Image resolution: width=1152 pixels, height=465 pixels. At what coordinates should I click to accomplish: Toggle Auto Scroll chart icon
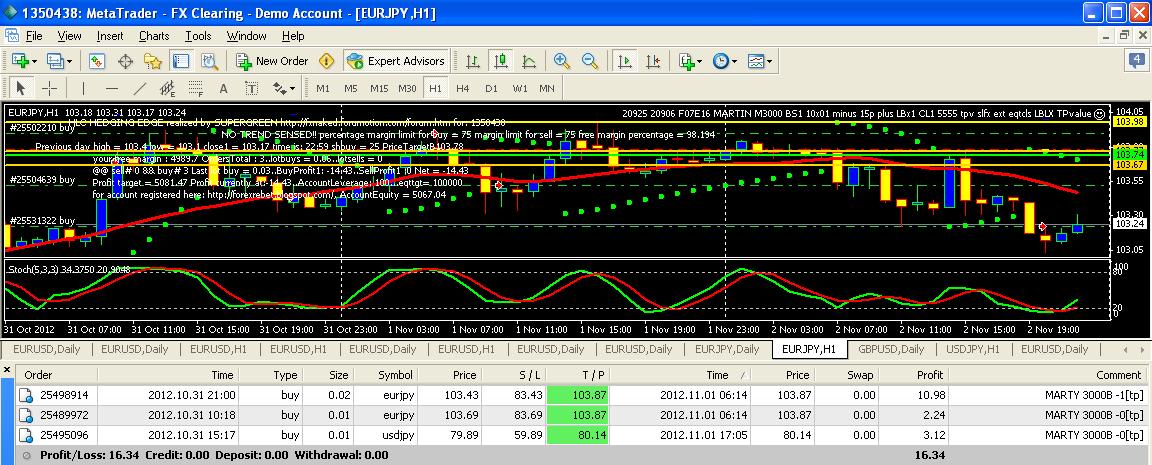tap(624, 61)
